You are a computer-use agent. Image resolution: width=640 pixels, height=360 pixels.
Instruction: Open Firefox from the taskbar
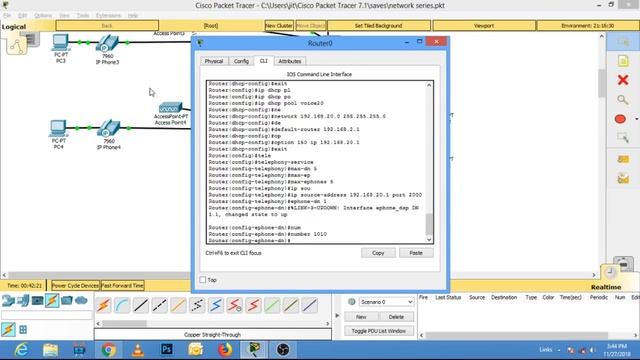[x=225, y=350]
